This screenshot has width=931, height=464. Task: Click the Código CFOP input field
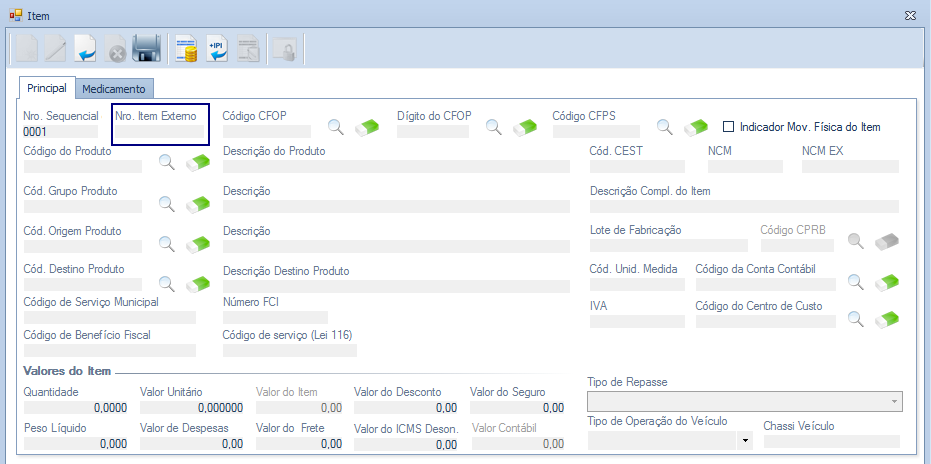(x=267, y=131)
